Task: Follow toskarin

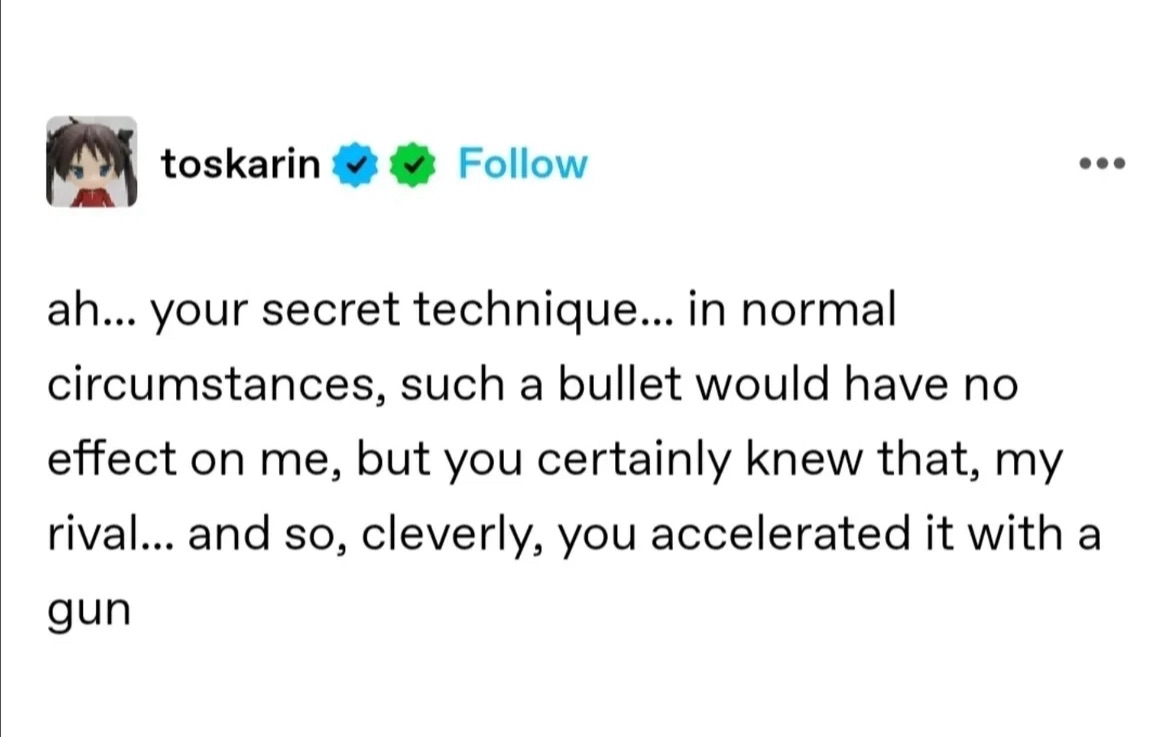Action: pos(522,163)
